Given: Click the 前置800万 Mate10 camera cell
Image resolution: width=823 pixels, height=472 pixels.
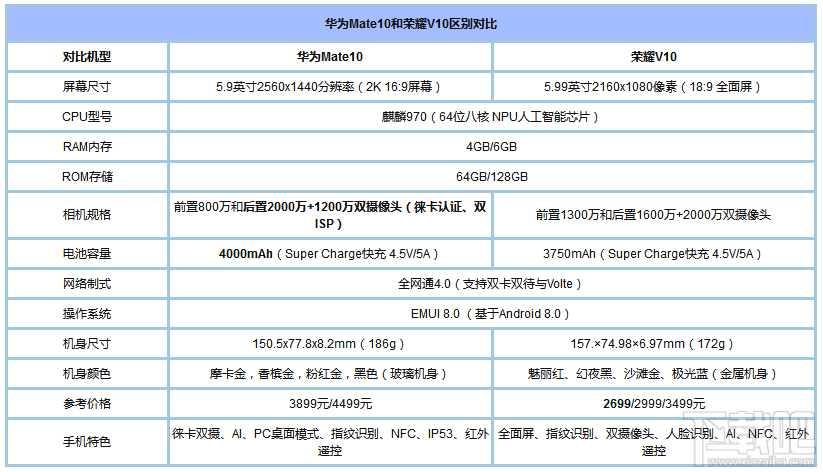Looking at the screenshot, I should pyautogui.click(x=330, y=215).
